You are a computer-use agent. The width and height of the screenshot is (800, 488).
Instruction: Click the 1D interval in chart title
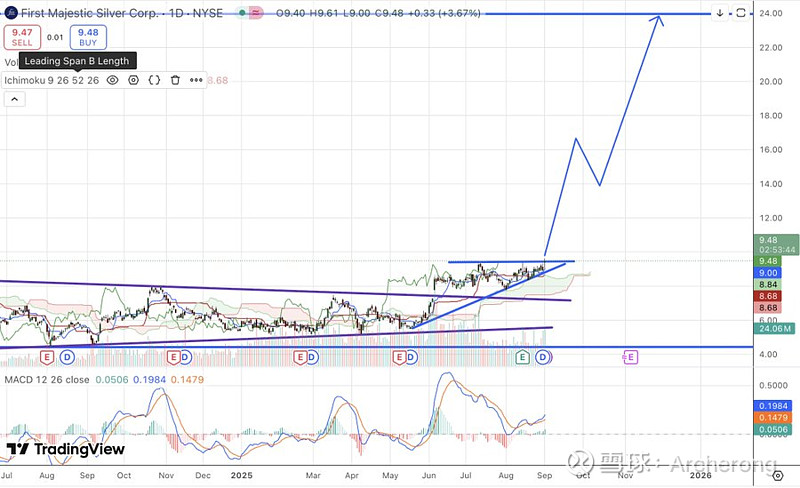(176, 13)
